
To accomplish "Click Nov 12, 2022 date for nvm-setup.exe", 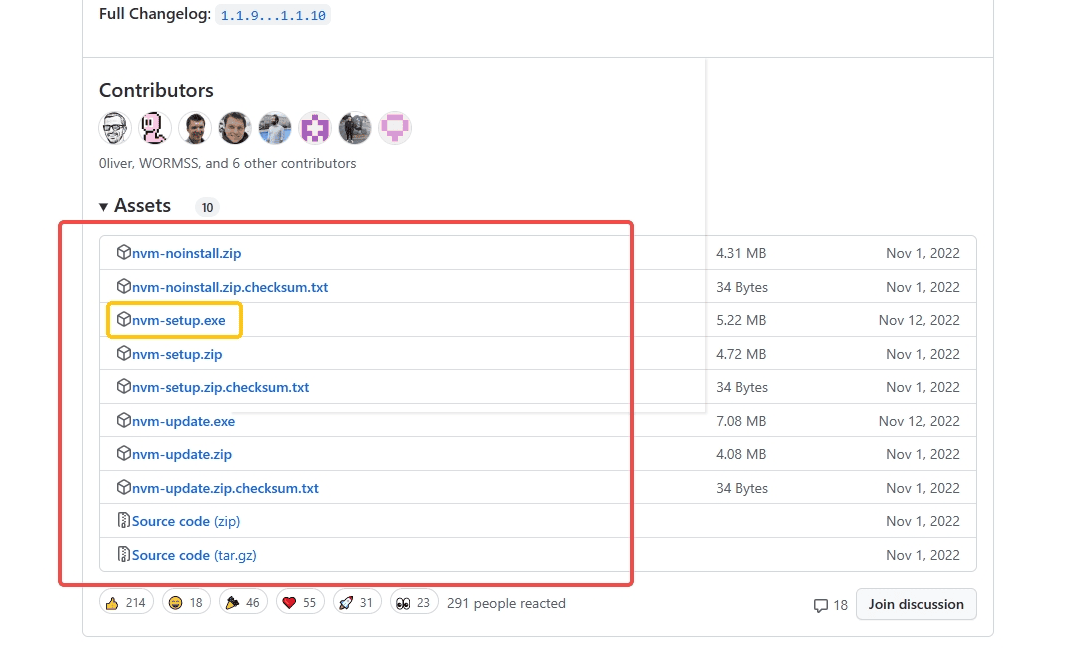I will click(x=919, y=320).
